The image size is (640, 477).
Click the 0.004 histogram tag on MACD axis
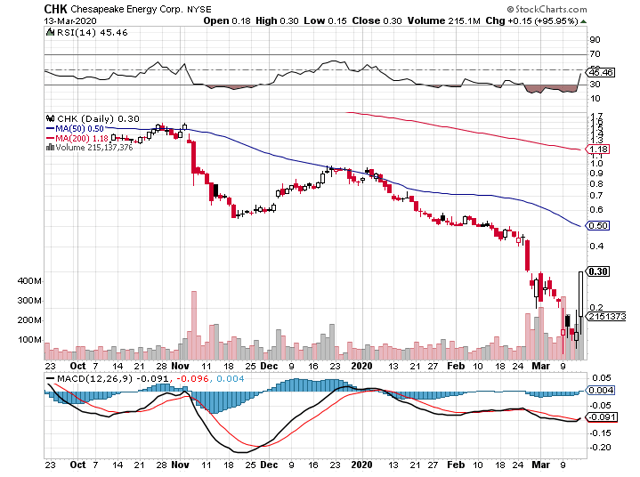pos(600,390)
